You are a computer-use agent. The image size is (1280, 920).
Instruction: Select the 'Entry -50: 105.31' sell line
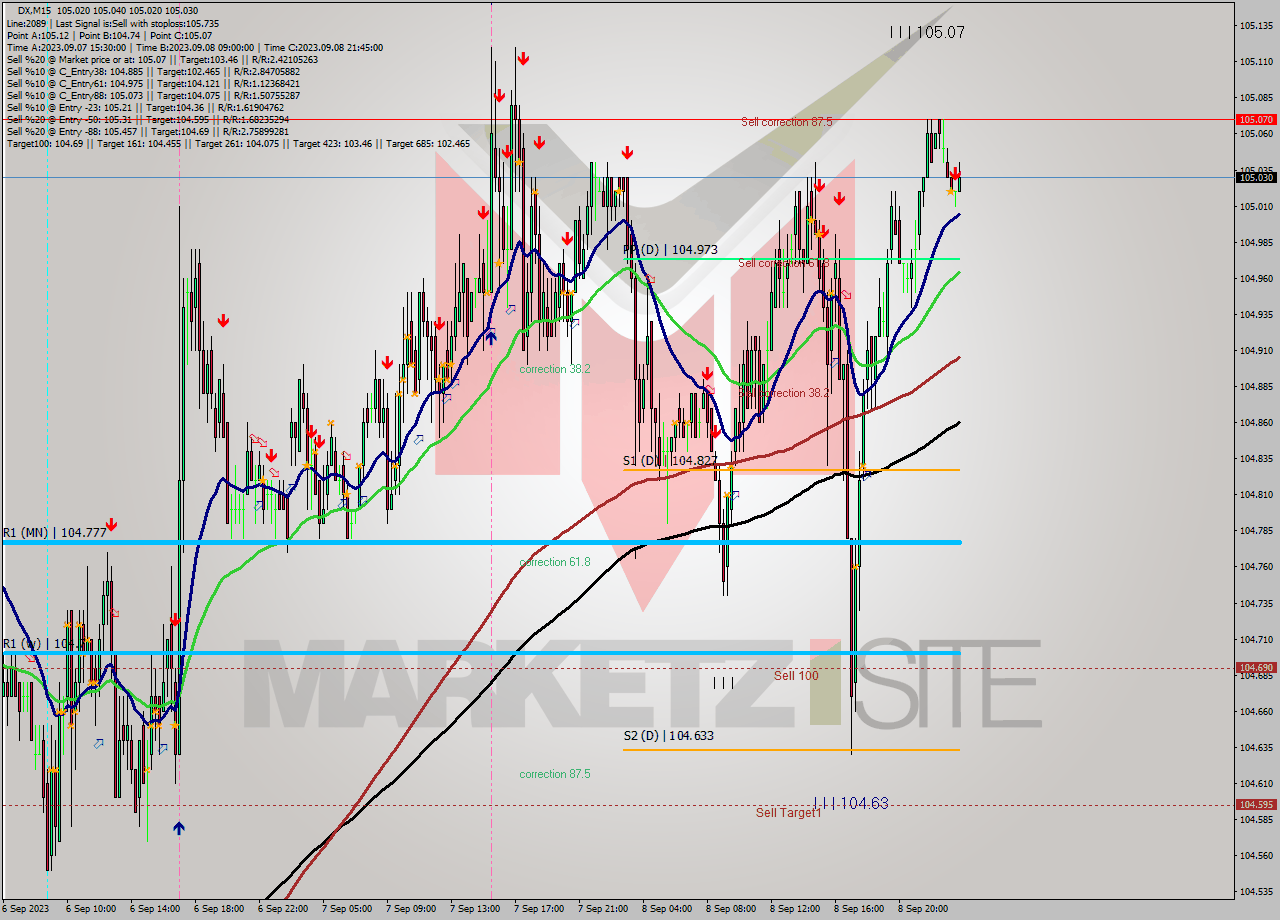click(x=148, y=119)
